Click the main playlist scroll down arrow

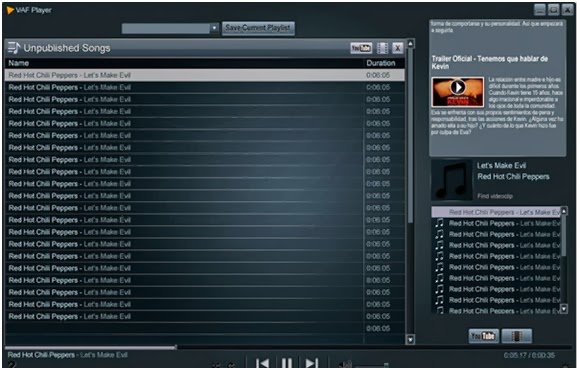click(x=410, y=339)
